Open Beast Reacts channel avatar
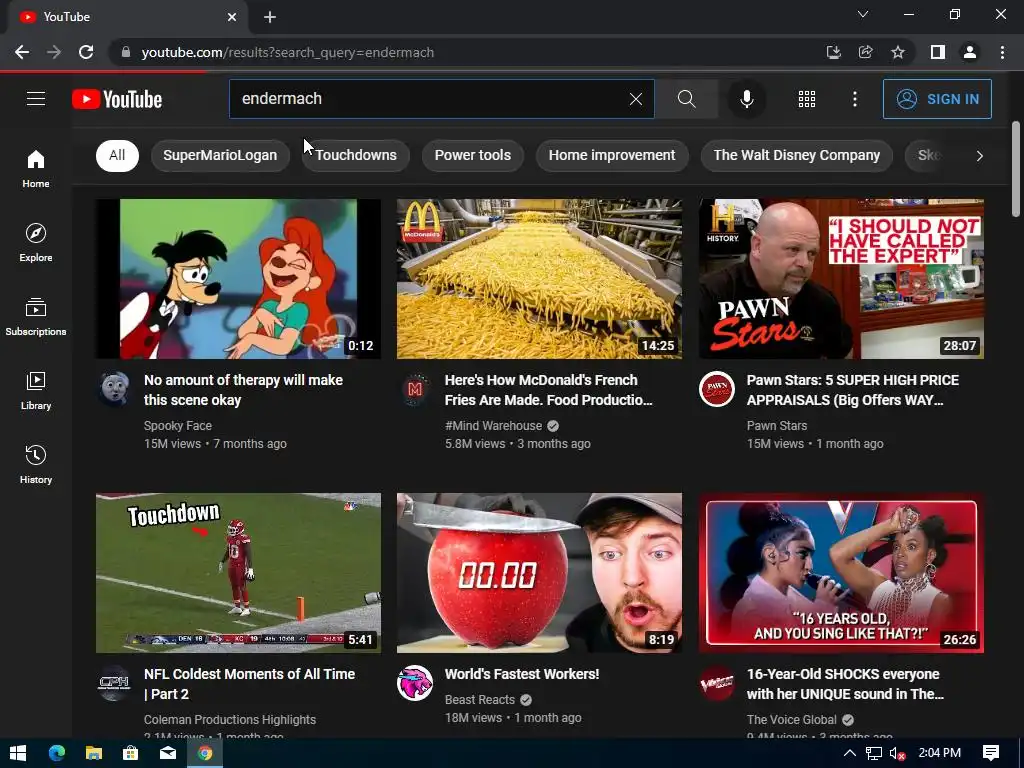Screen dimensions: 1024x768 pos(415,683)
